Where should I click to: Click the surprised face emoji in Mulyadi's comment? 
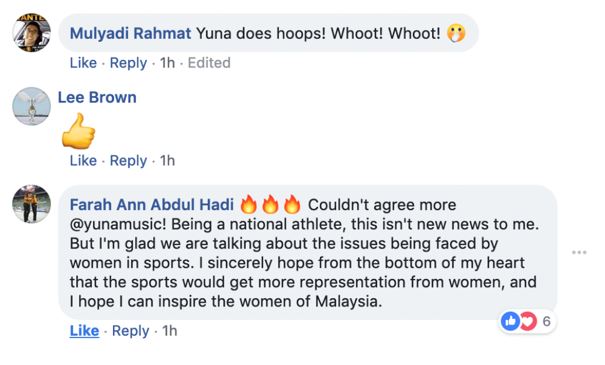pyautogui.click(x=456, y=33)
